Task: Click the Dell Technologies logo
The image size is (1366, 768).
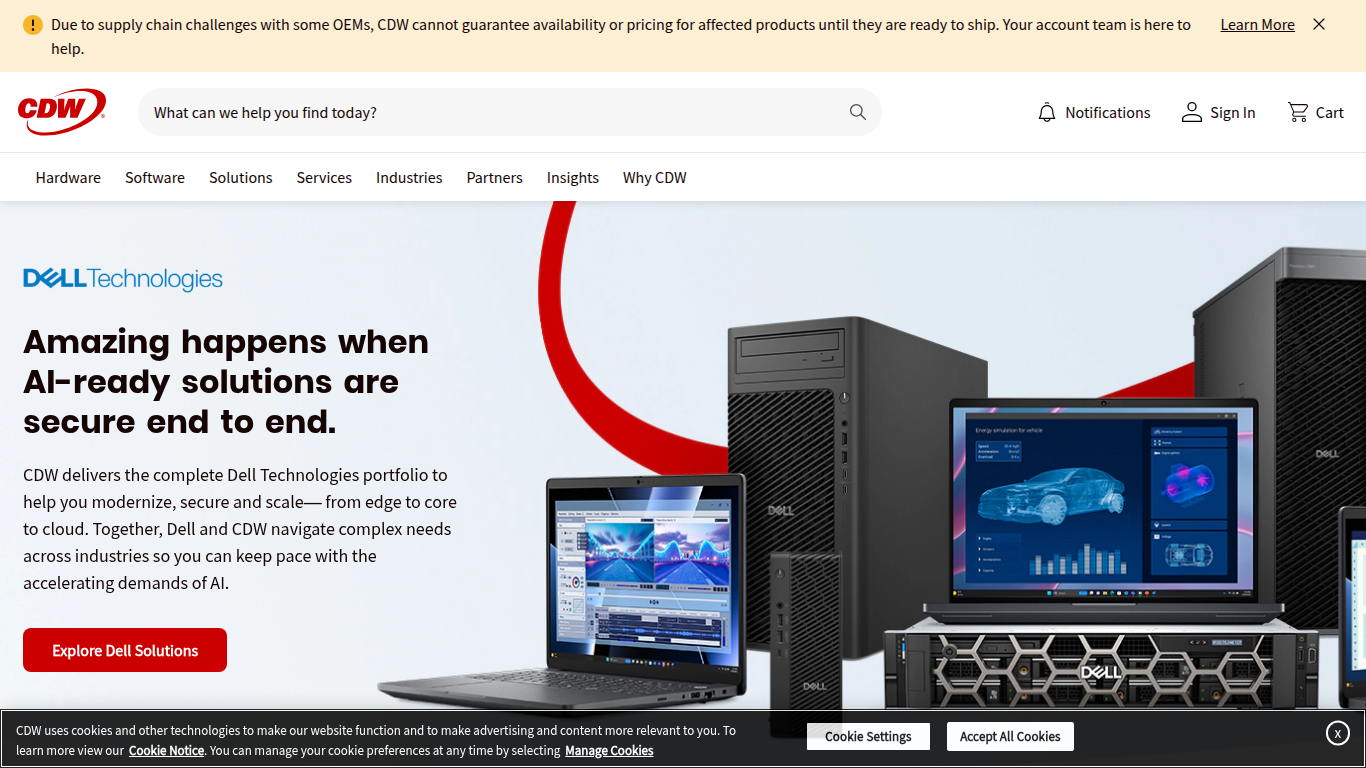Action: pos(123,278)
